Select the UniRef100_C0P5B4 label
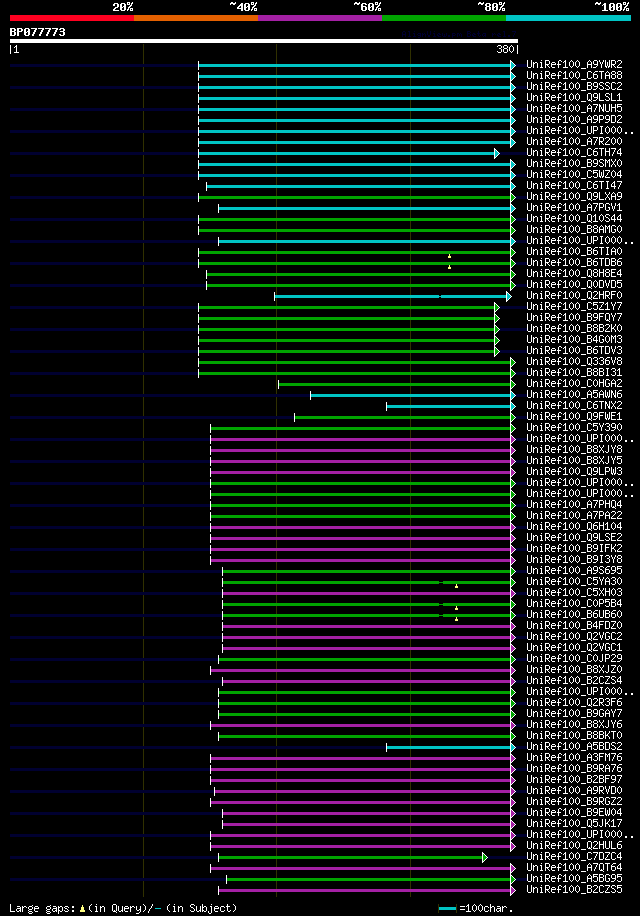Viewport: 640px width, 916px height. point(574,603)
